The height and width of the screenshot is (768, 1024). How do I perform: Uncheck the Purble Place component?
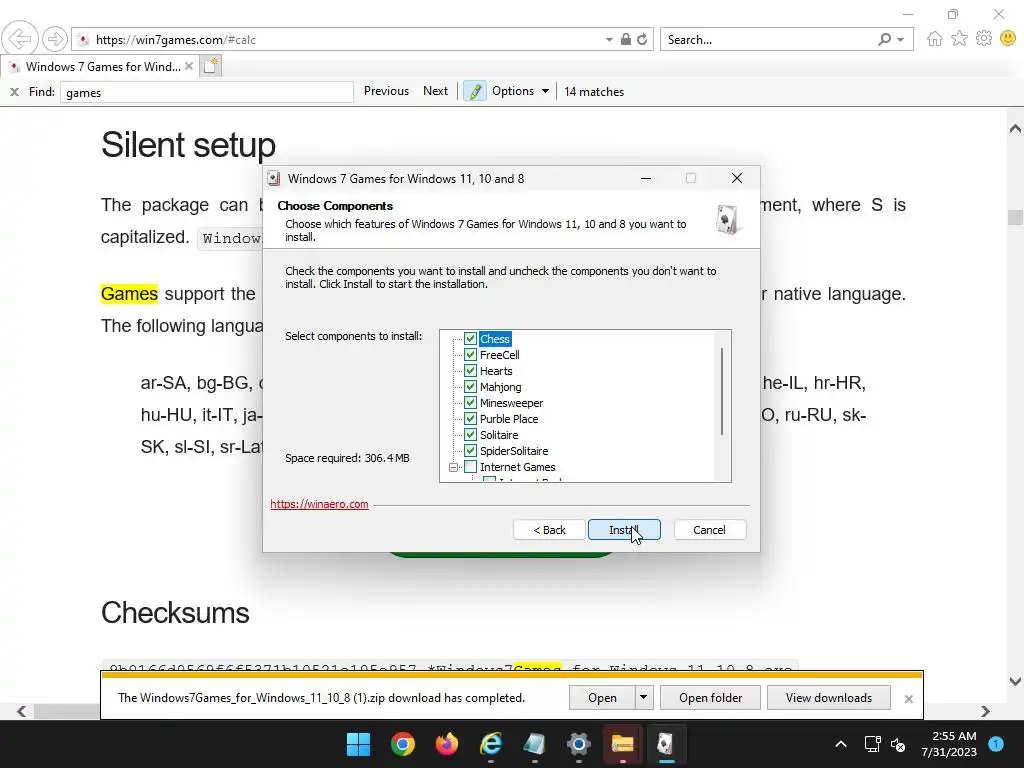click(x=470, y=419)
